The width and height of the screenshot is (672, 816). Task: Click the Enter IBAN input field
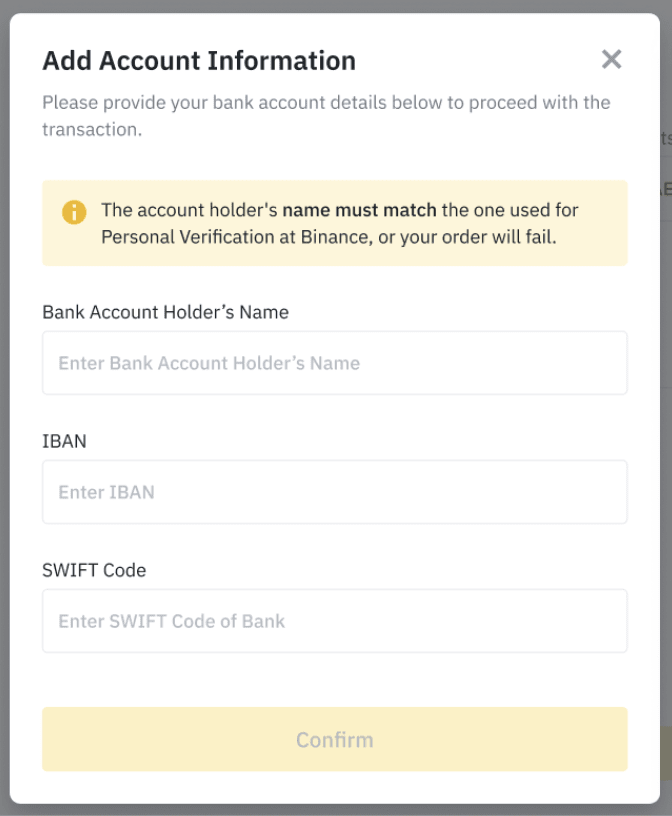tap(334, 492)
